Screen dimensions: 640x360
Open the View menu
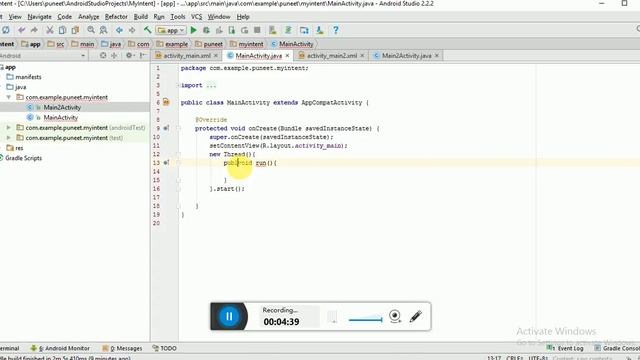(15, 17)
